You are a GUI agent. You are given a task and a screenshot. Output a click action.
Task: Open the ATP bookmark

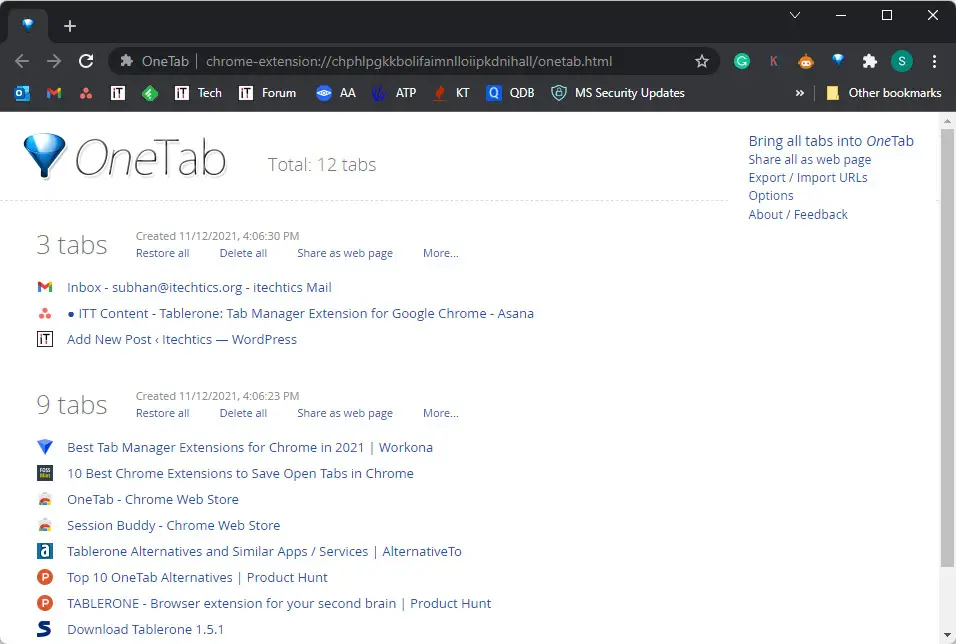pyautogui.click(x=394, y=93)
